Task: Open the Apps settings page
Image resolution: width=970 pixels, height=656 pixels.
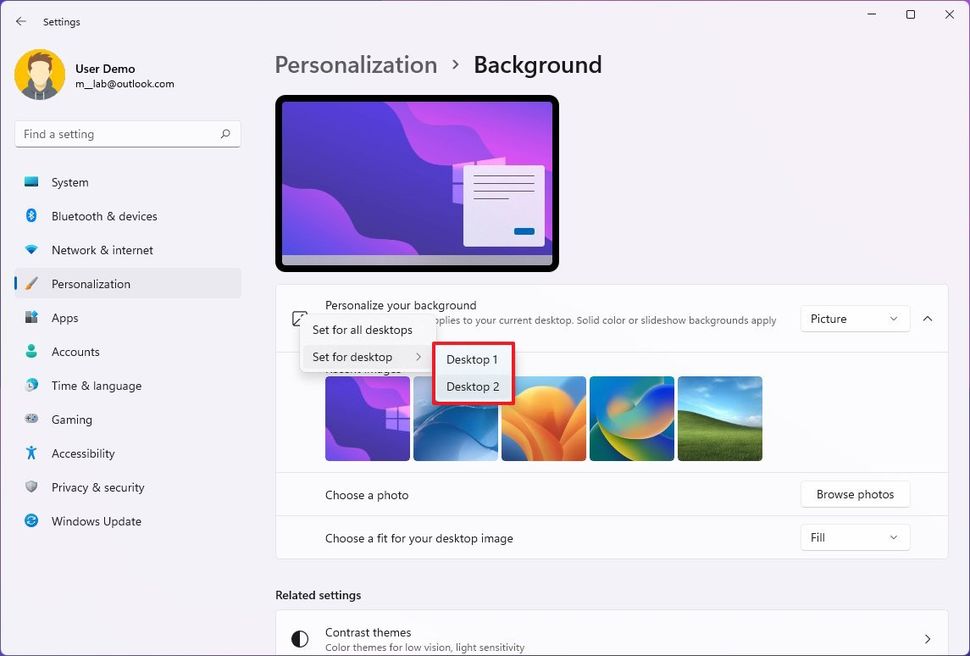Action: pos(65,318)
